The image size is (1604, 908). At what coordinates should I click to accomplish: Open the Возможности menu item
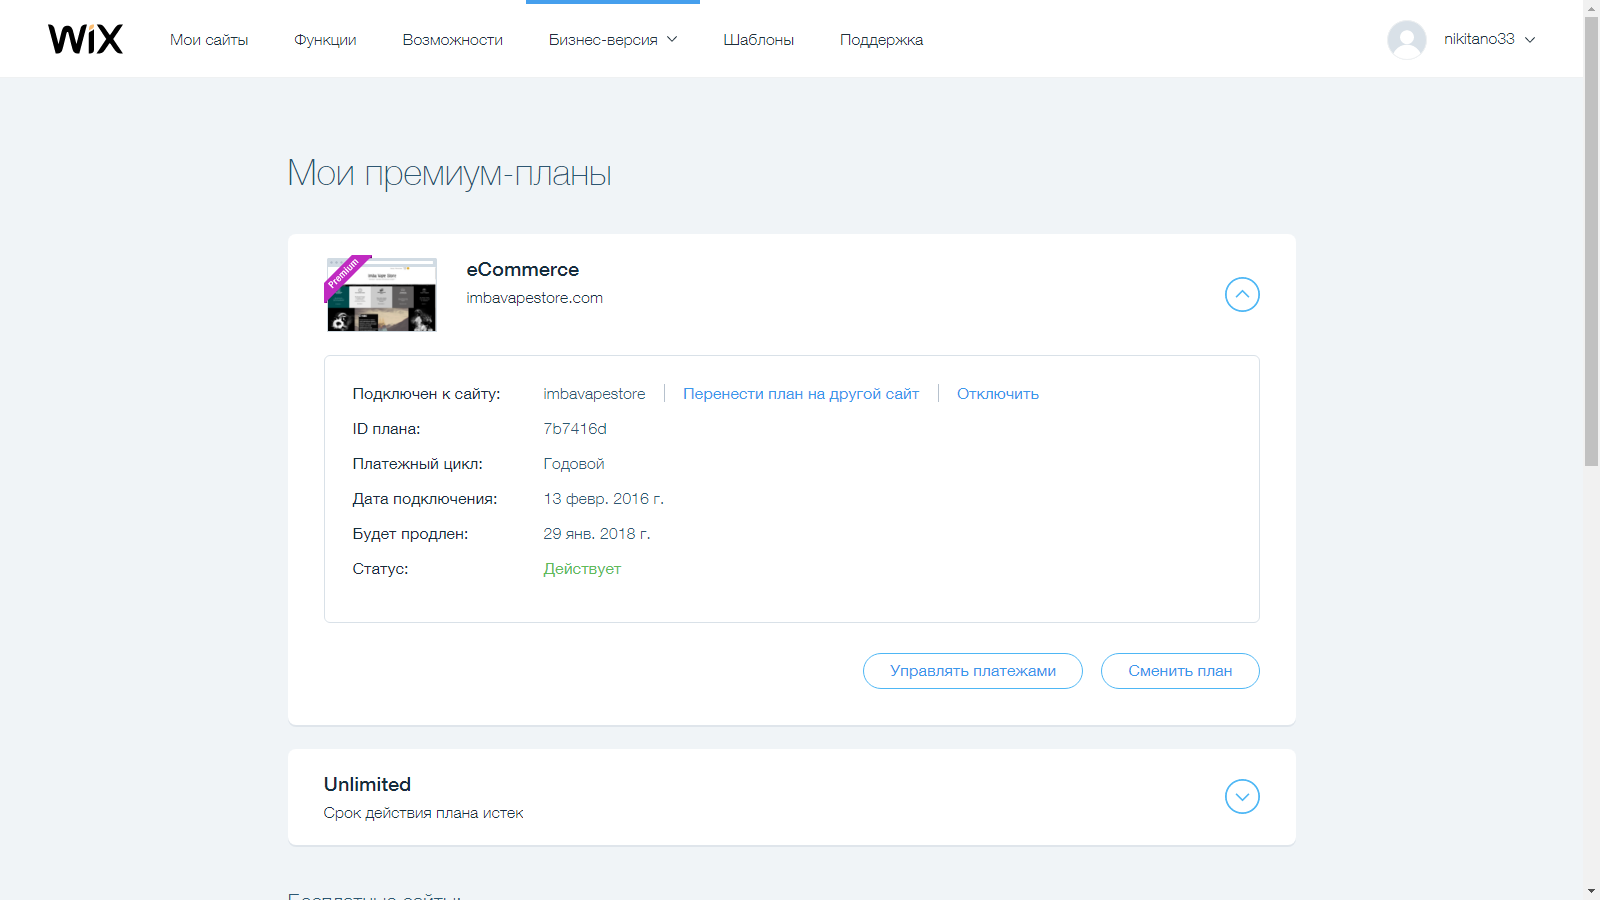[452, 40]
